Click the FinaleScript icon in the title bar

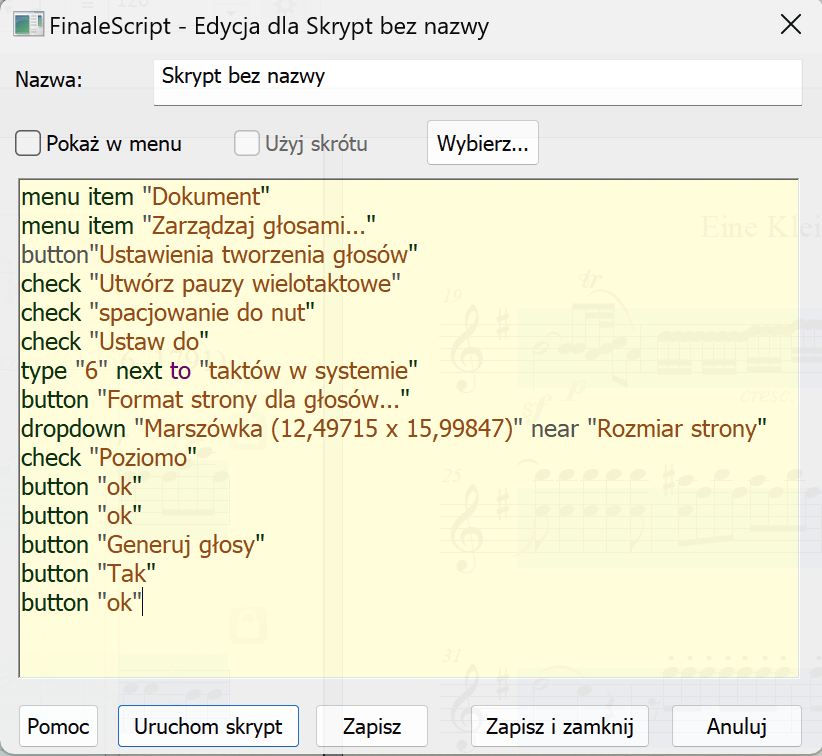pyautogui.click(x=28, y=25)
